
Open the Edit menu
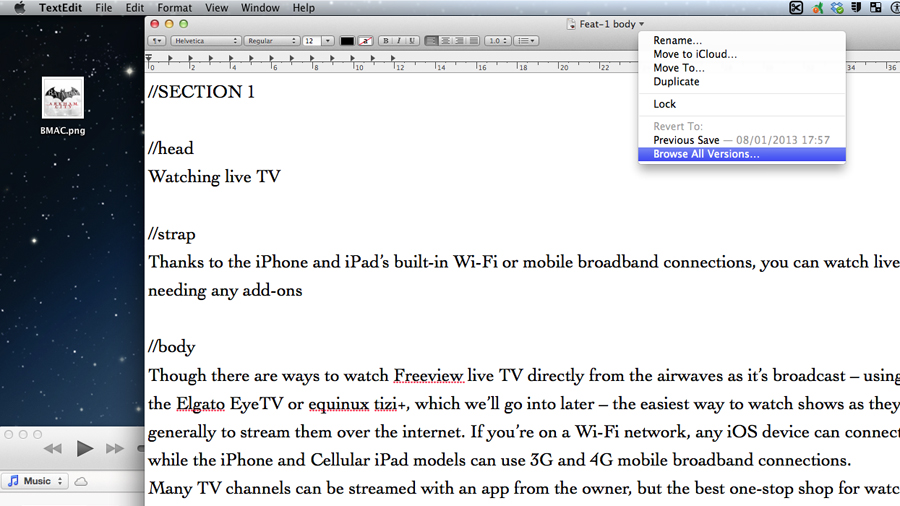tap(135, 7)
